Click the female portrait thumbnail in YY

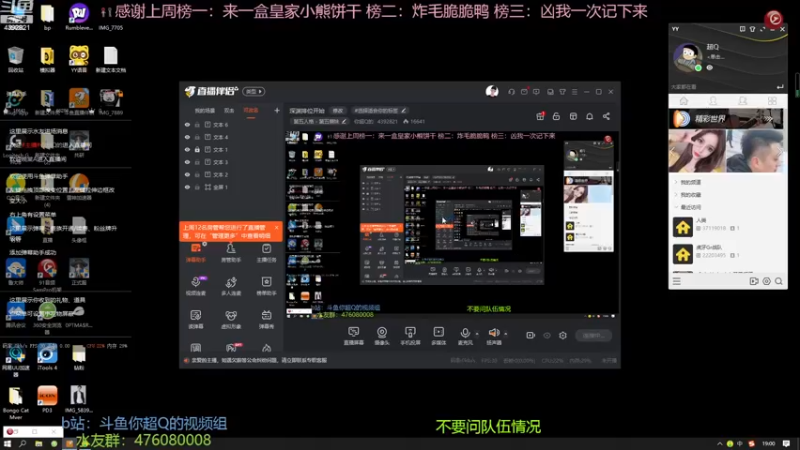coord(697,151)
